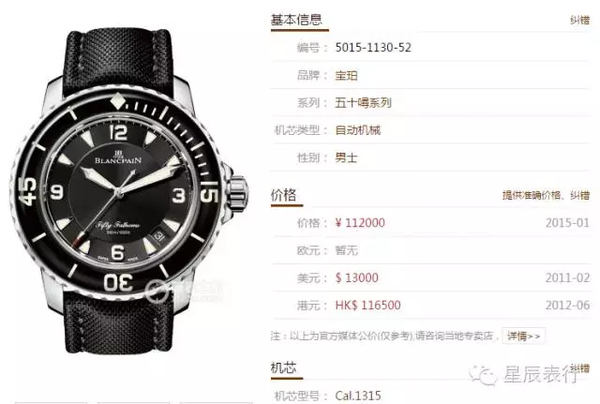Click the HK$ 116500 price value
Viewport: 600px width, 404px height.
click(368, 305)
